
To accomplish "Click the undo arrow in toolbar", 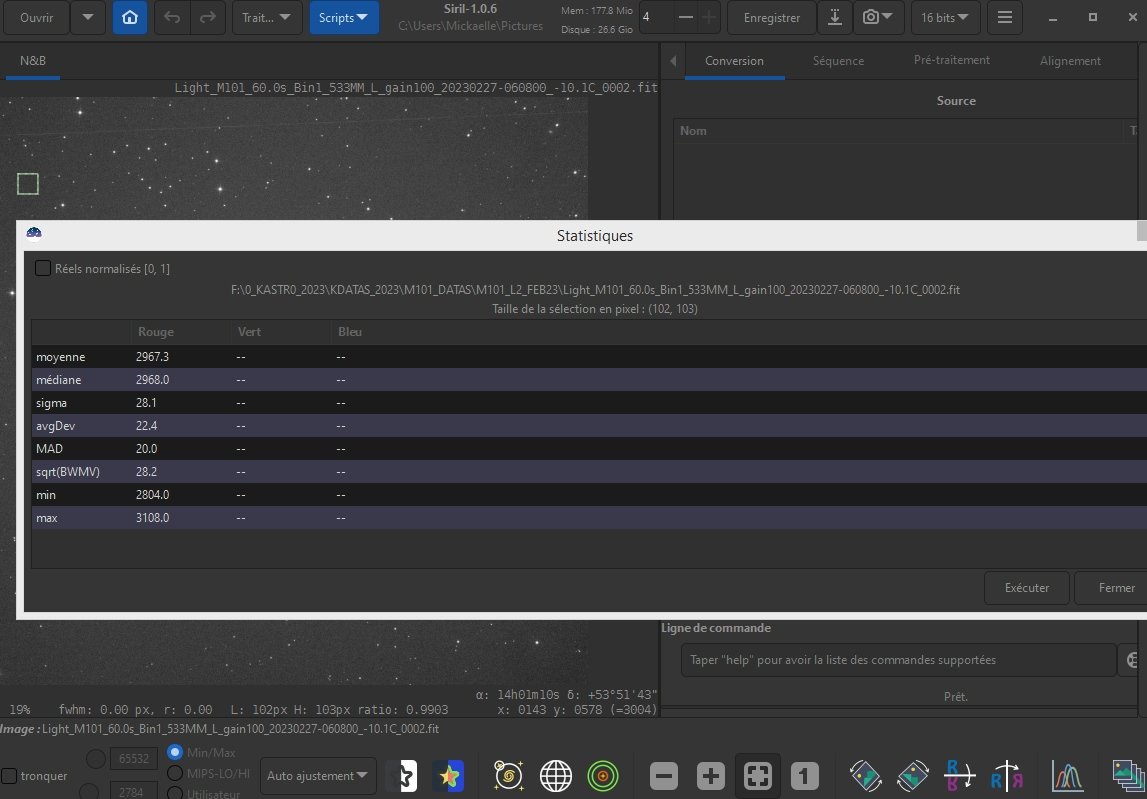I will 173,18.
